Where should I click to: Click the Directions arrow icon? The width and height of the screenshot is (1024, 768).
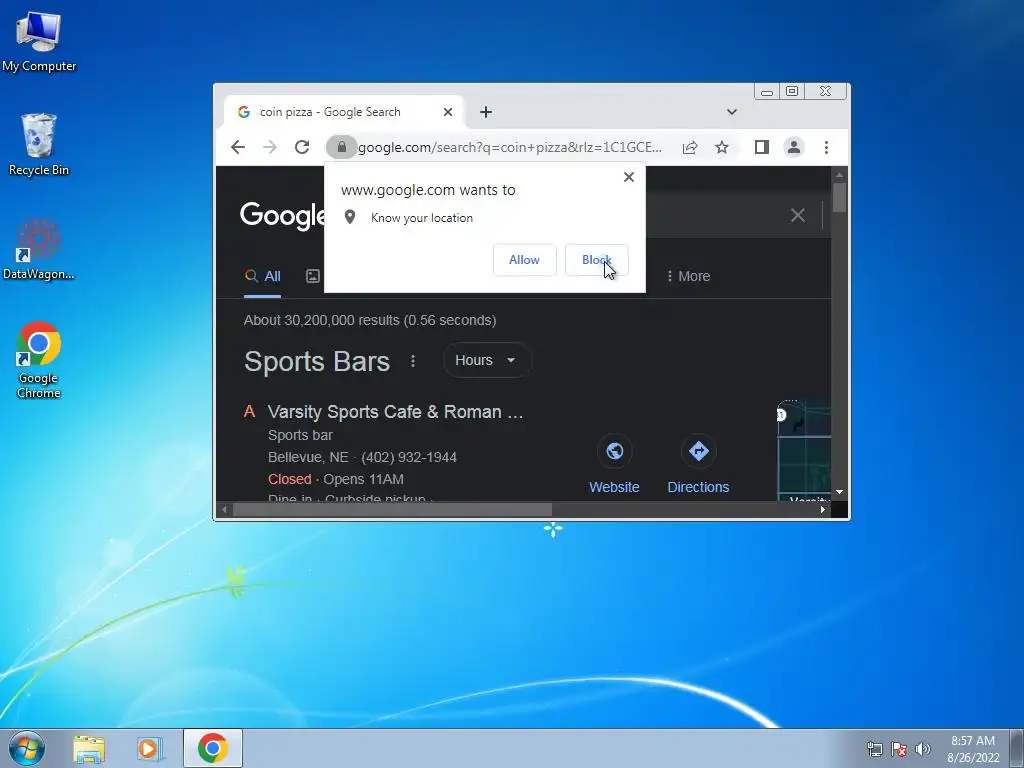tap(698, 451)
